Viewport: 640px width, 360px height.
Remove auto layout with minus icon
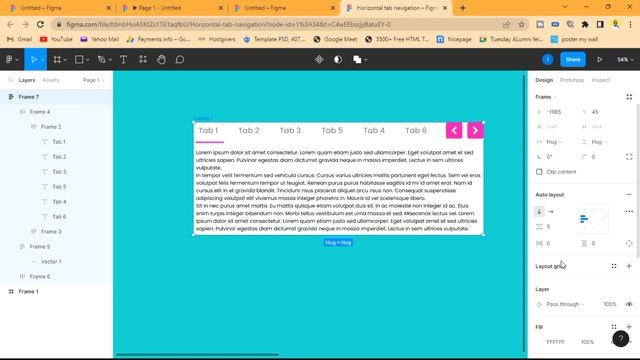(x=629, y=195)
